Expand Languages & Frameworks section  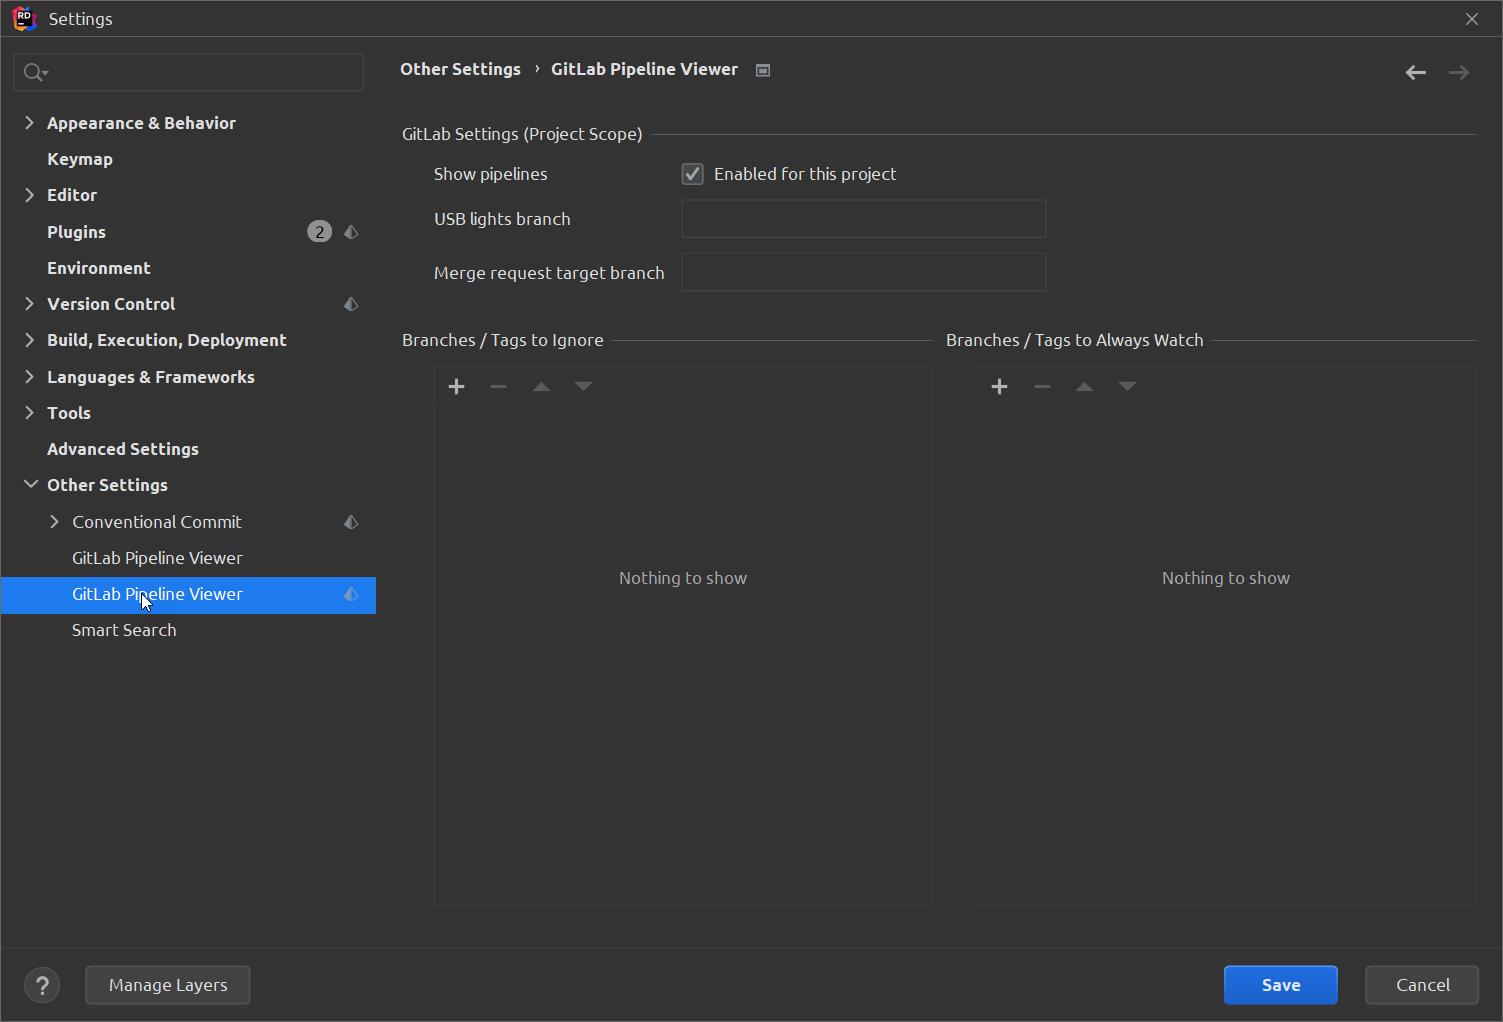pos(29,377)
